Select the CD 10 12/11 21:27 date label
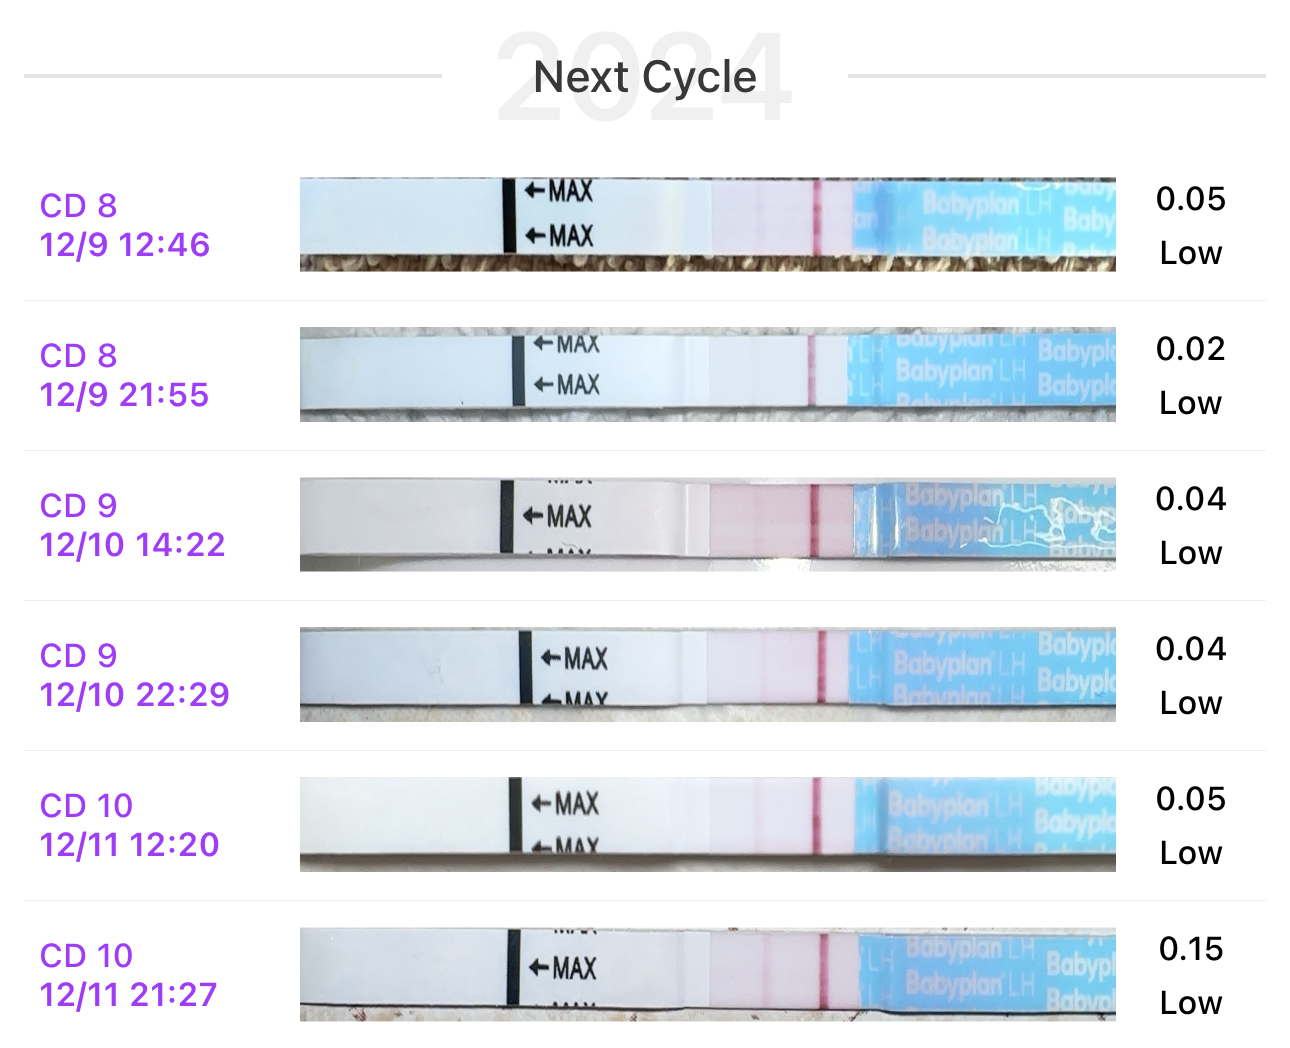The image size is (1290, 1048). tap(128, 975)
